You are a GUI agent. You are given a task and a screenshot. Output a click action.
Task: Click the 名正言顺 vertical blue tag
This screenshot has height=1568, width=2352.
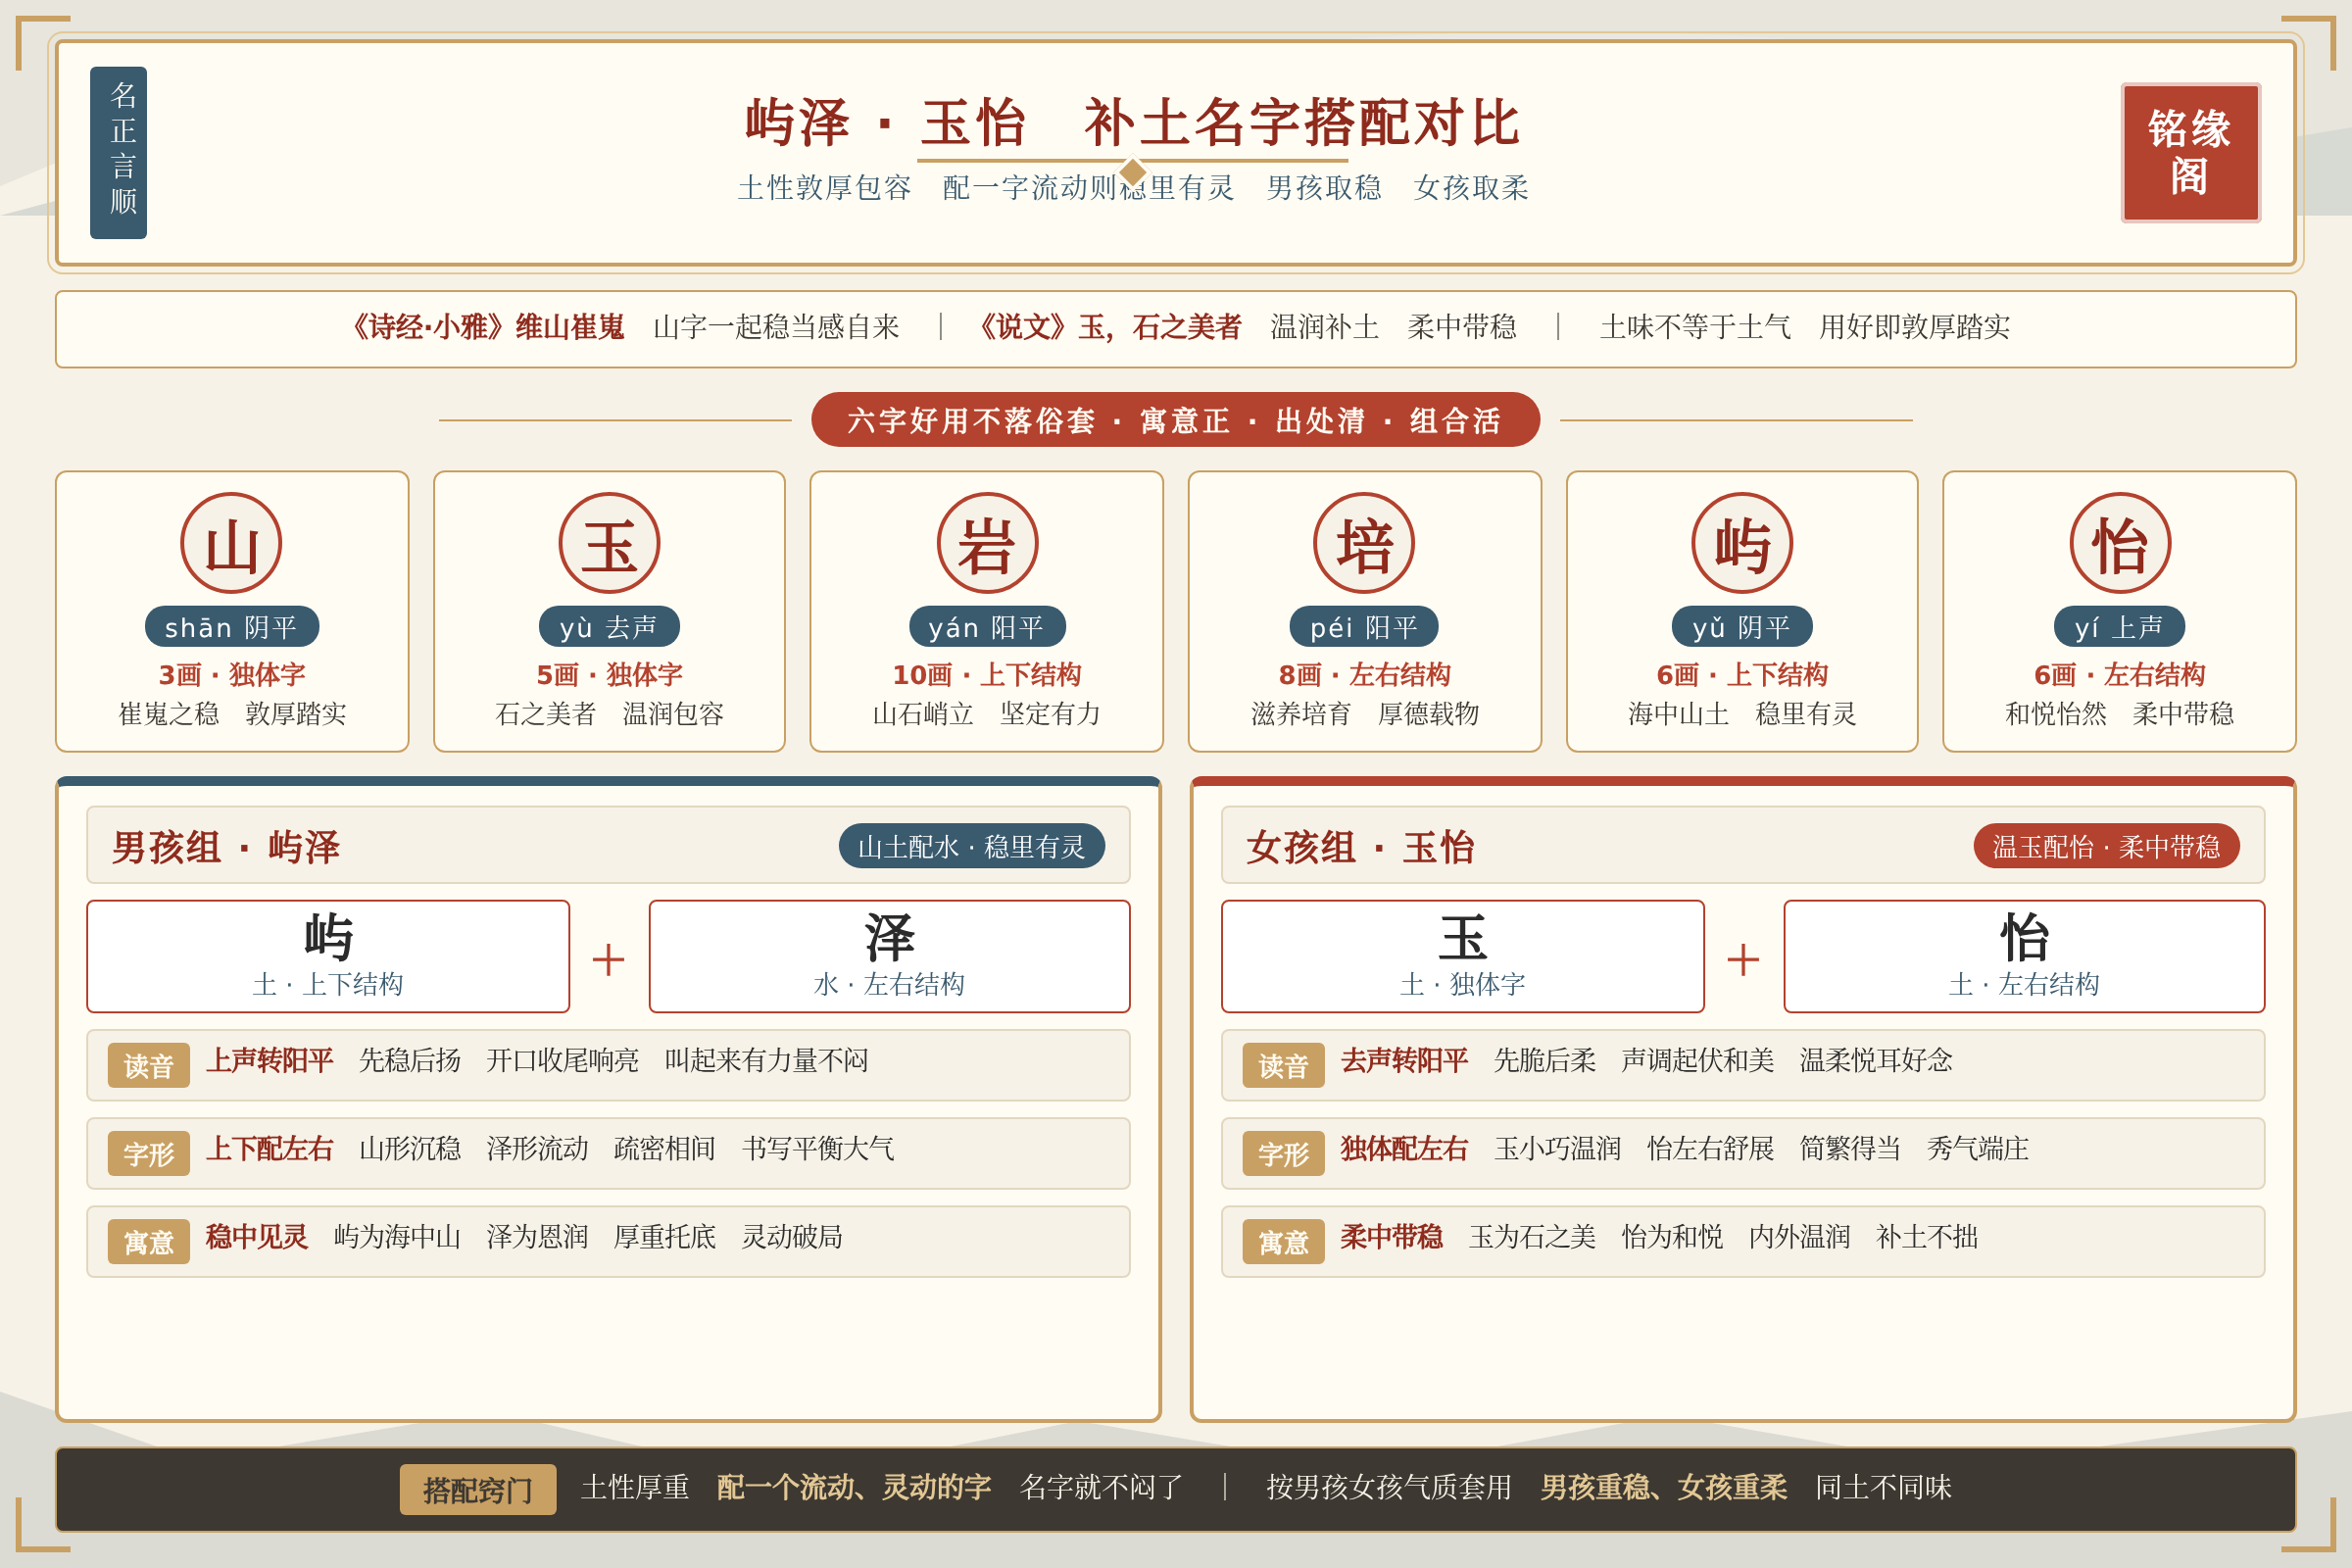pyautogui.click(x=119, y=153)
